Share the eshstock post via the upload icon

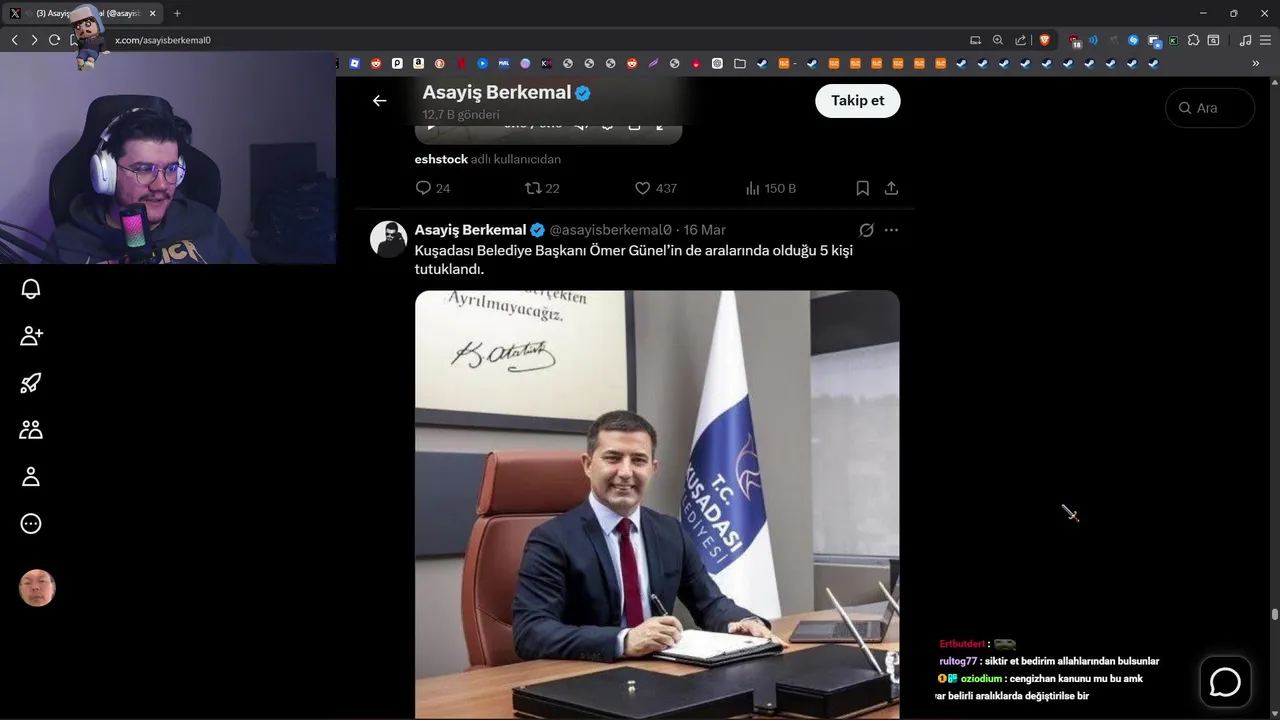[x=892, y=188]
